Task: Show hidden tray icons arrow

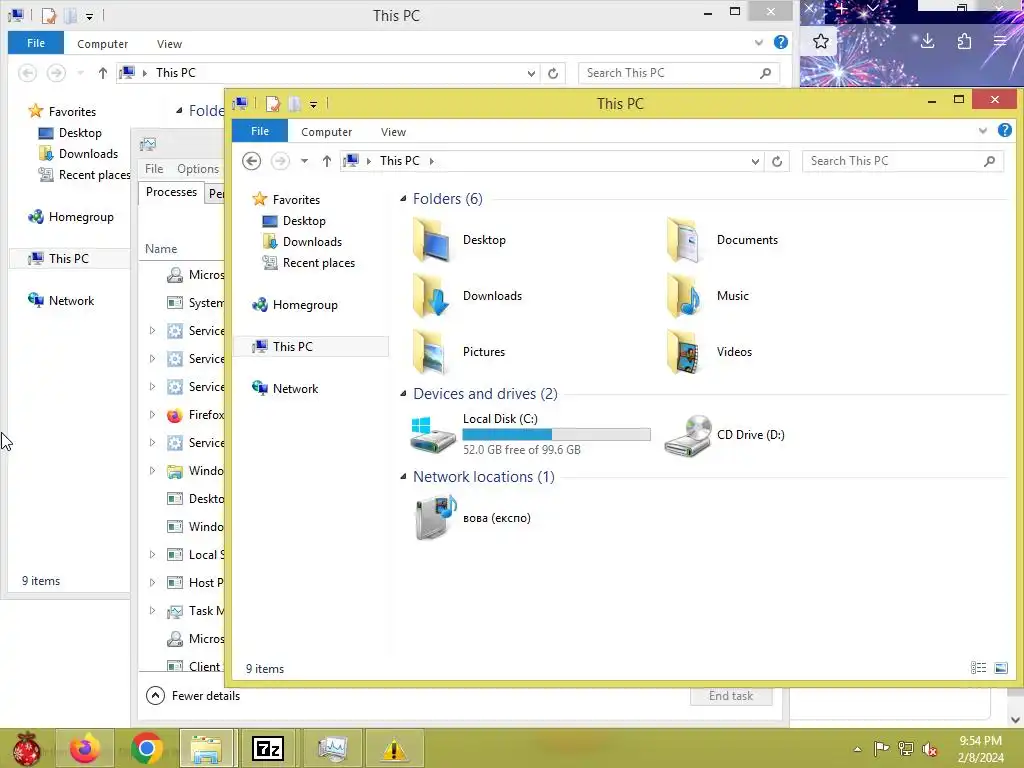Action: [857, 749]
